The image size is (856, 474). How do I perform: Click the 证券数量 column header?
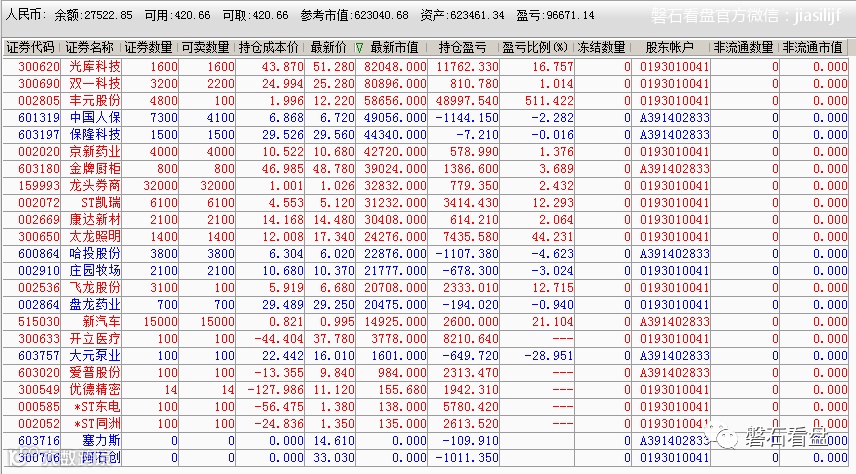coord(148,48)
